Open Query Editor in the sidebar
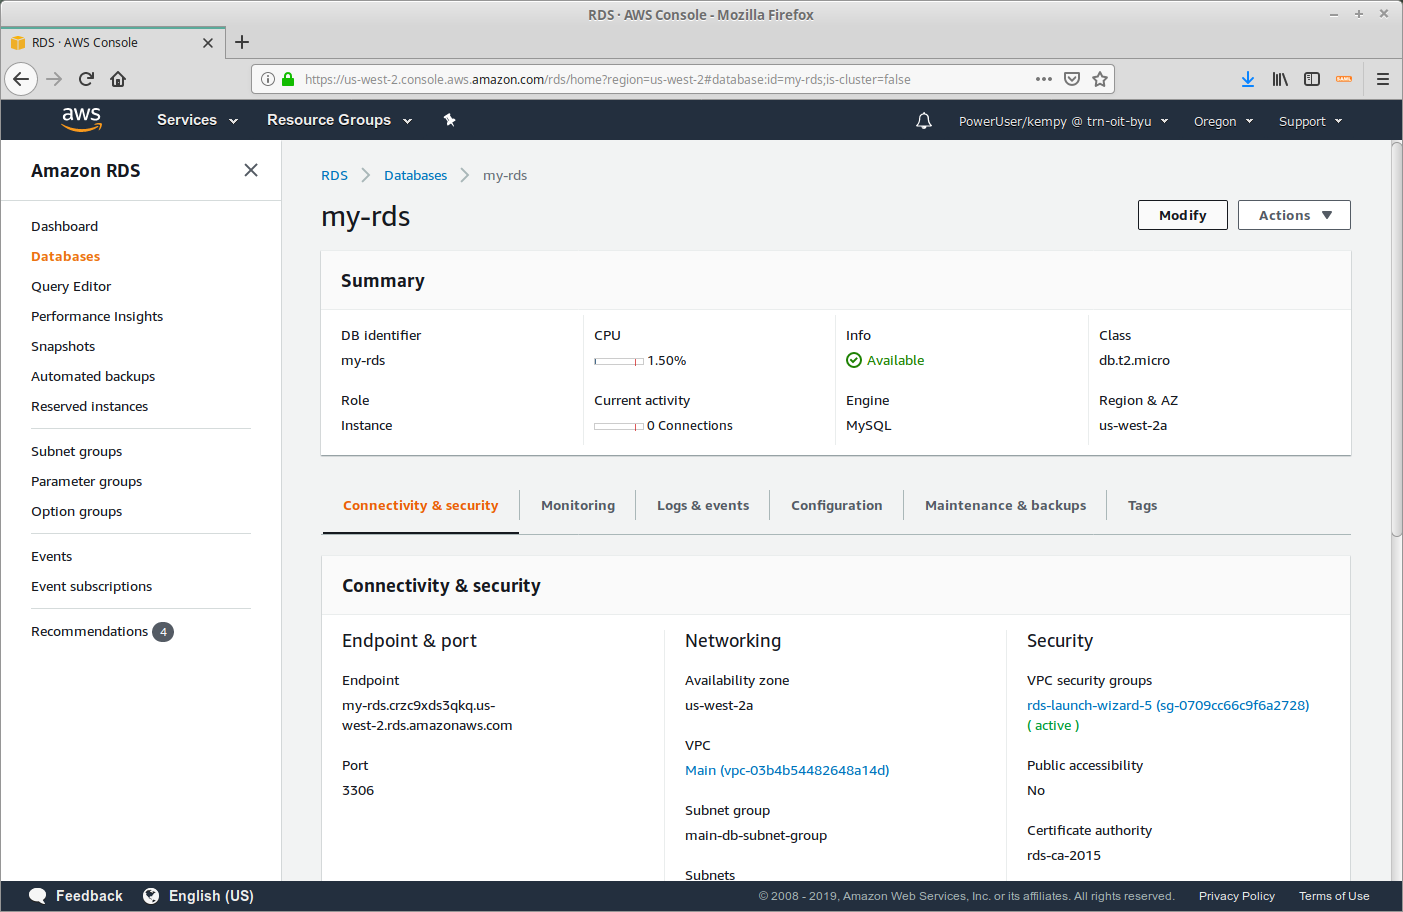The height and width of the screenshot is (912, 1403). click(x=71, y=287)
